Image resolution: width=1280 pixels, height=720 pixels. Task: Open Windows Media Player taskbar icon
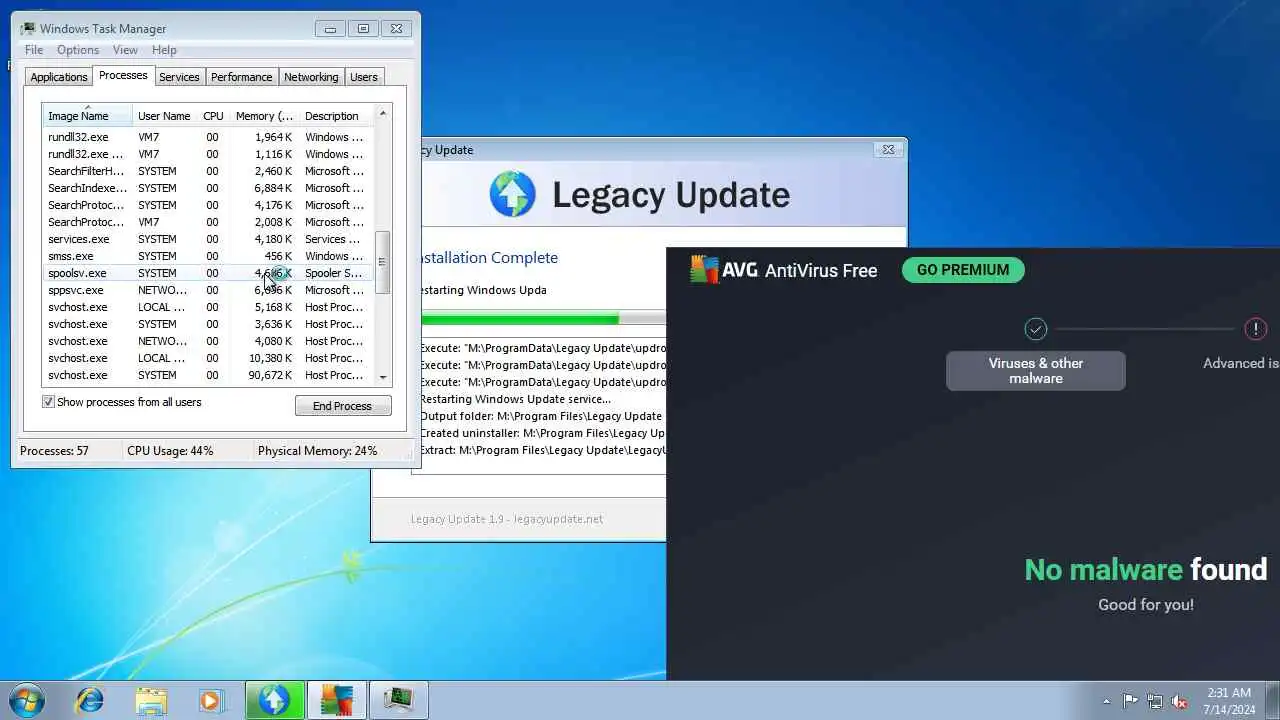(212, 700)
